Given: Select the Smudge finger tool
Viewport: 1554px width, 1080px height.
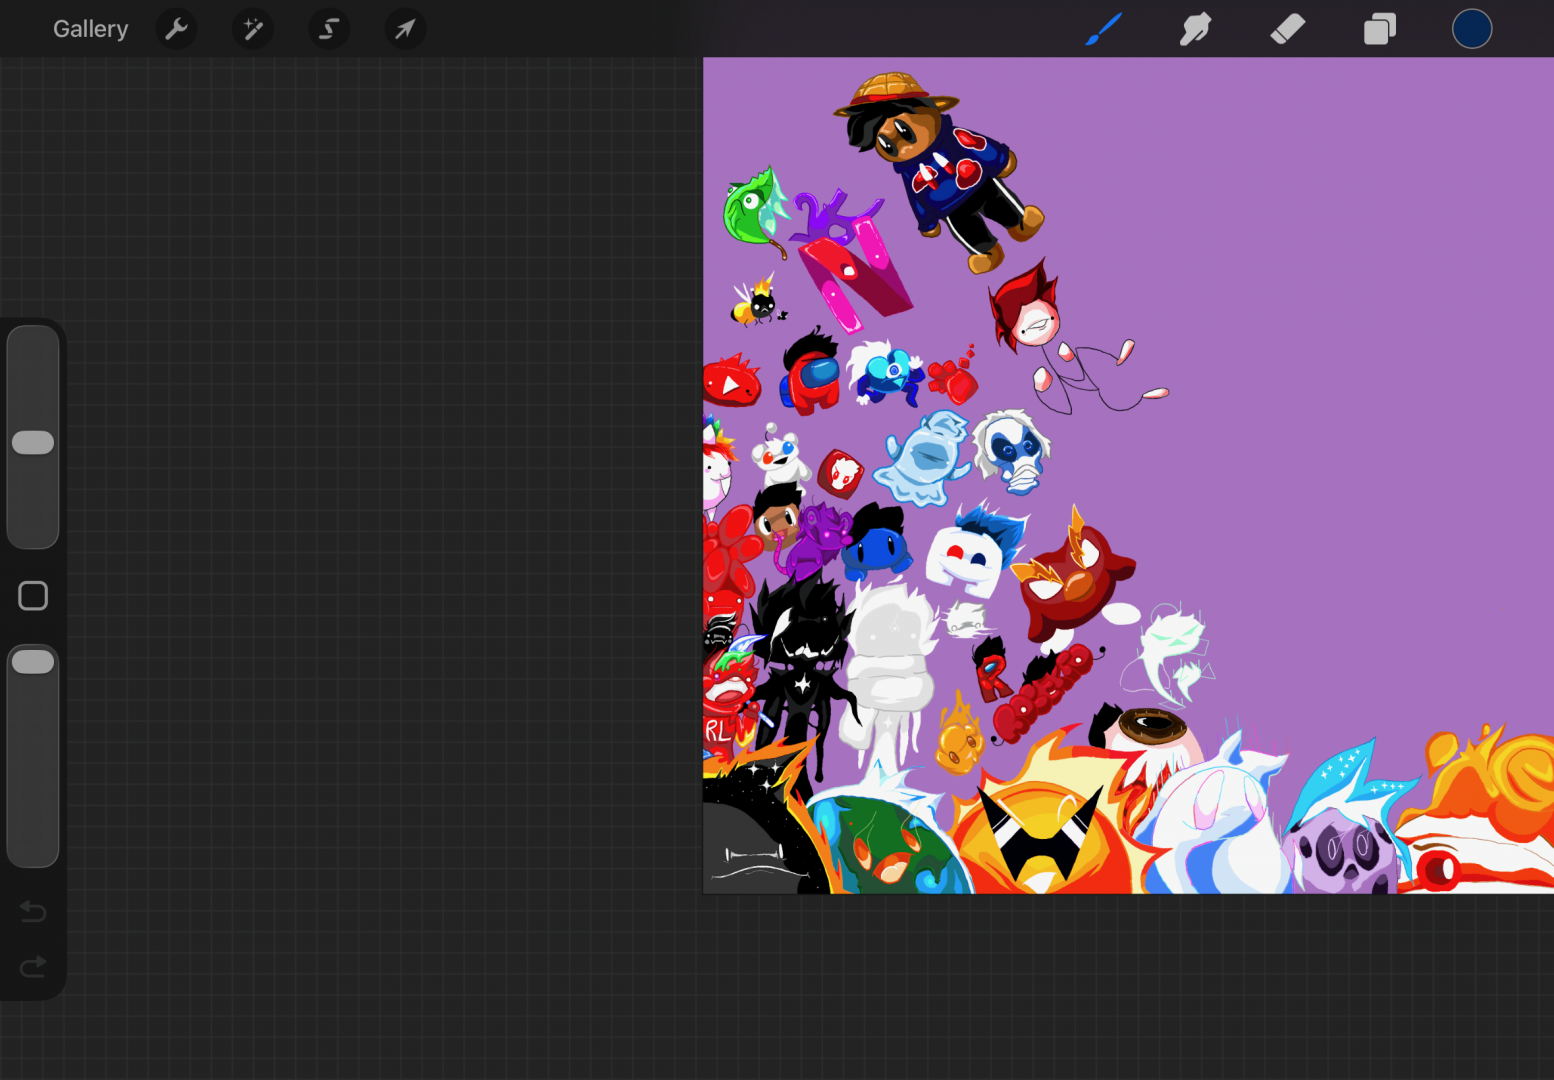Looking at the screenshot, I should [1195, 29].
